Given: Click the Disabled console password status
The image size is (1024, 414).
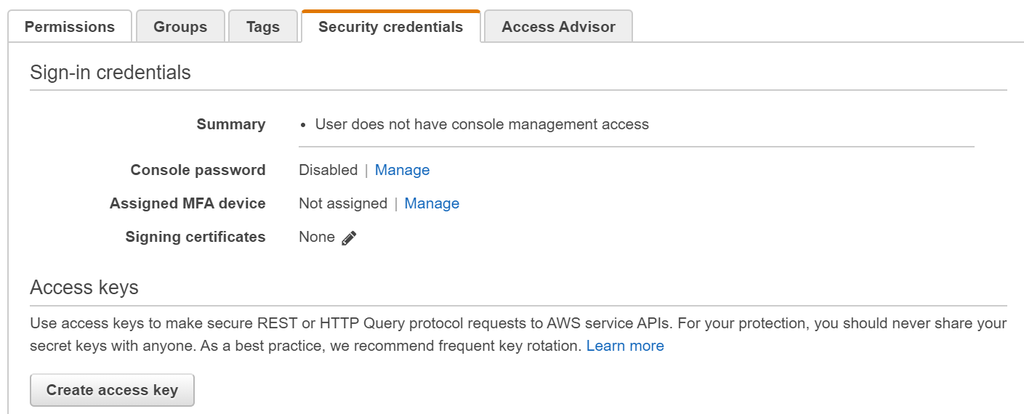Looking at the screenshot, I should click(x=328, y=170).
